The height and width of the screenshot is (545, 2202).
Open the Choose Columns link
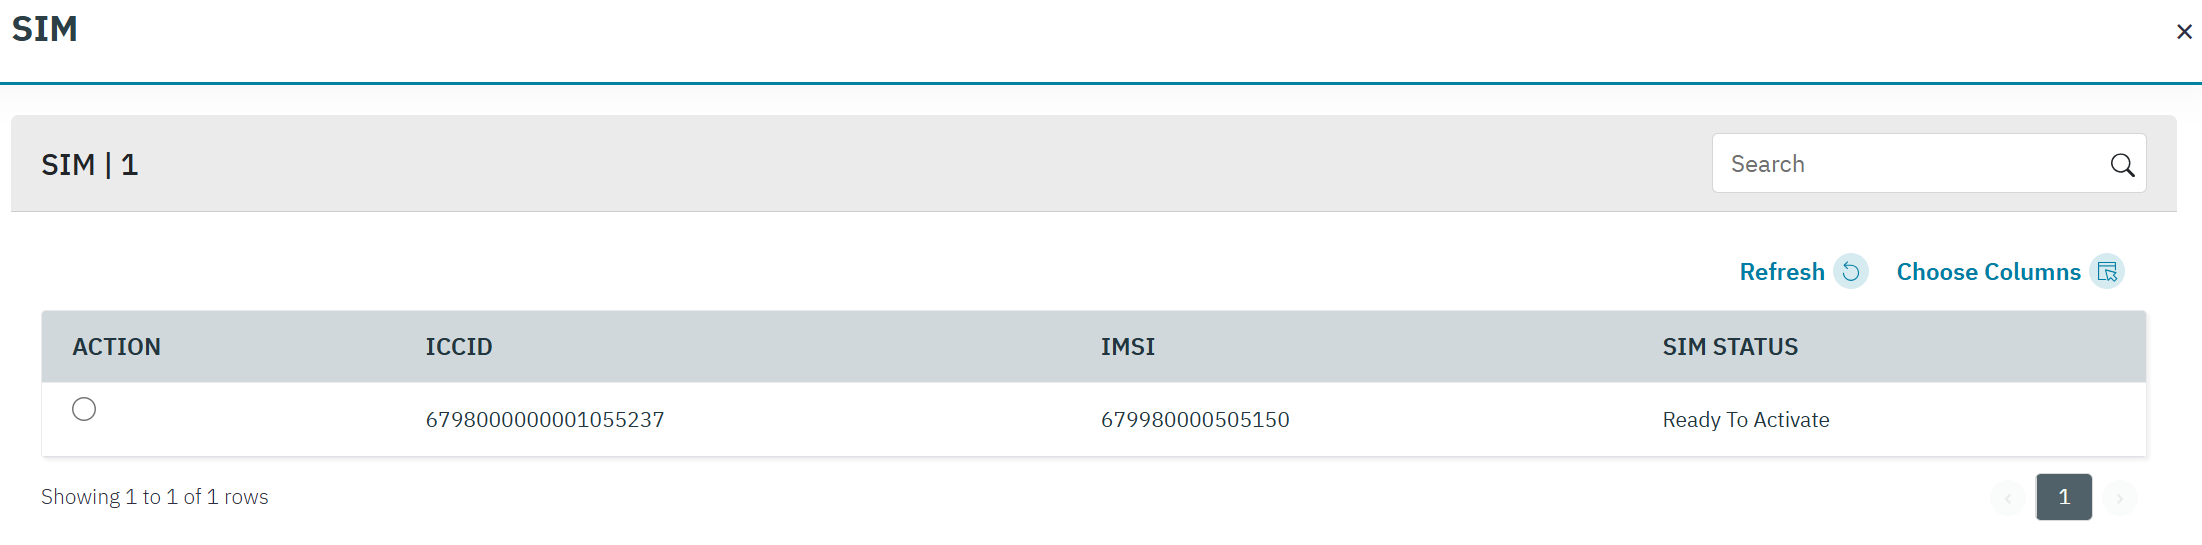1988,272
